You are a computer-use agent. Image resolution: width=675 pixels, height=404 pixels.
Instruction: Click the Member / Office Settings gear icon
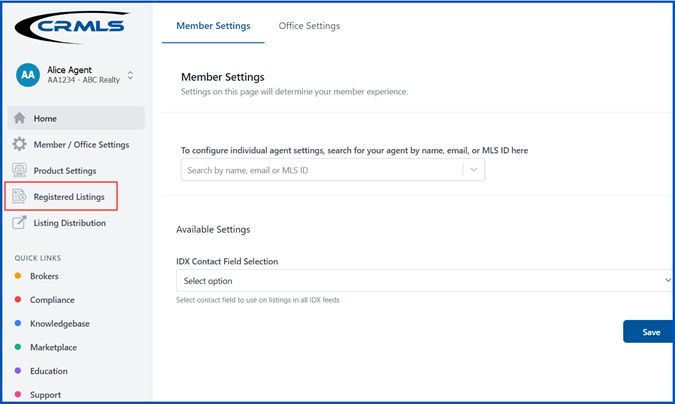[19, 144]
